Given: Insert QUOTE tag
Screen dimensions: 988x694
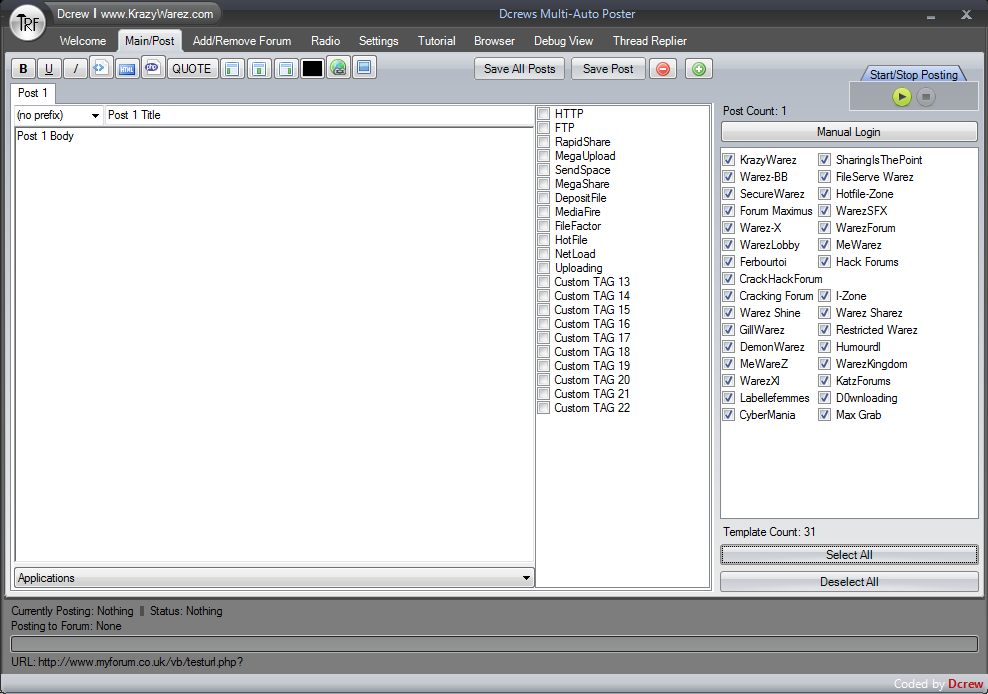Looking at the screenshot, I should click(x=192, y=69).
